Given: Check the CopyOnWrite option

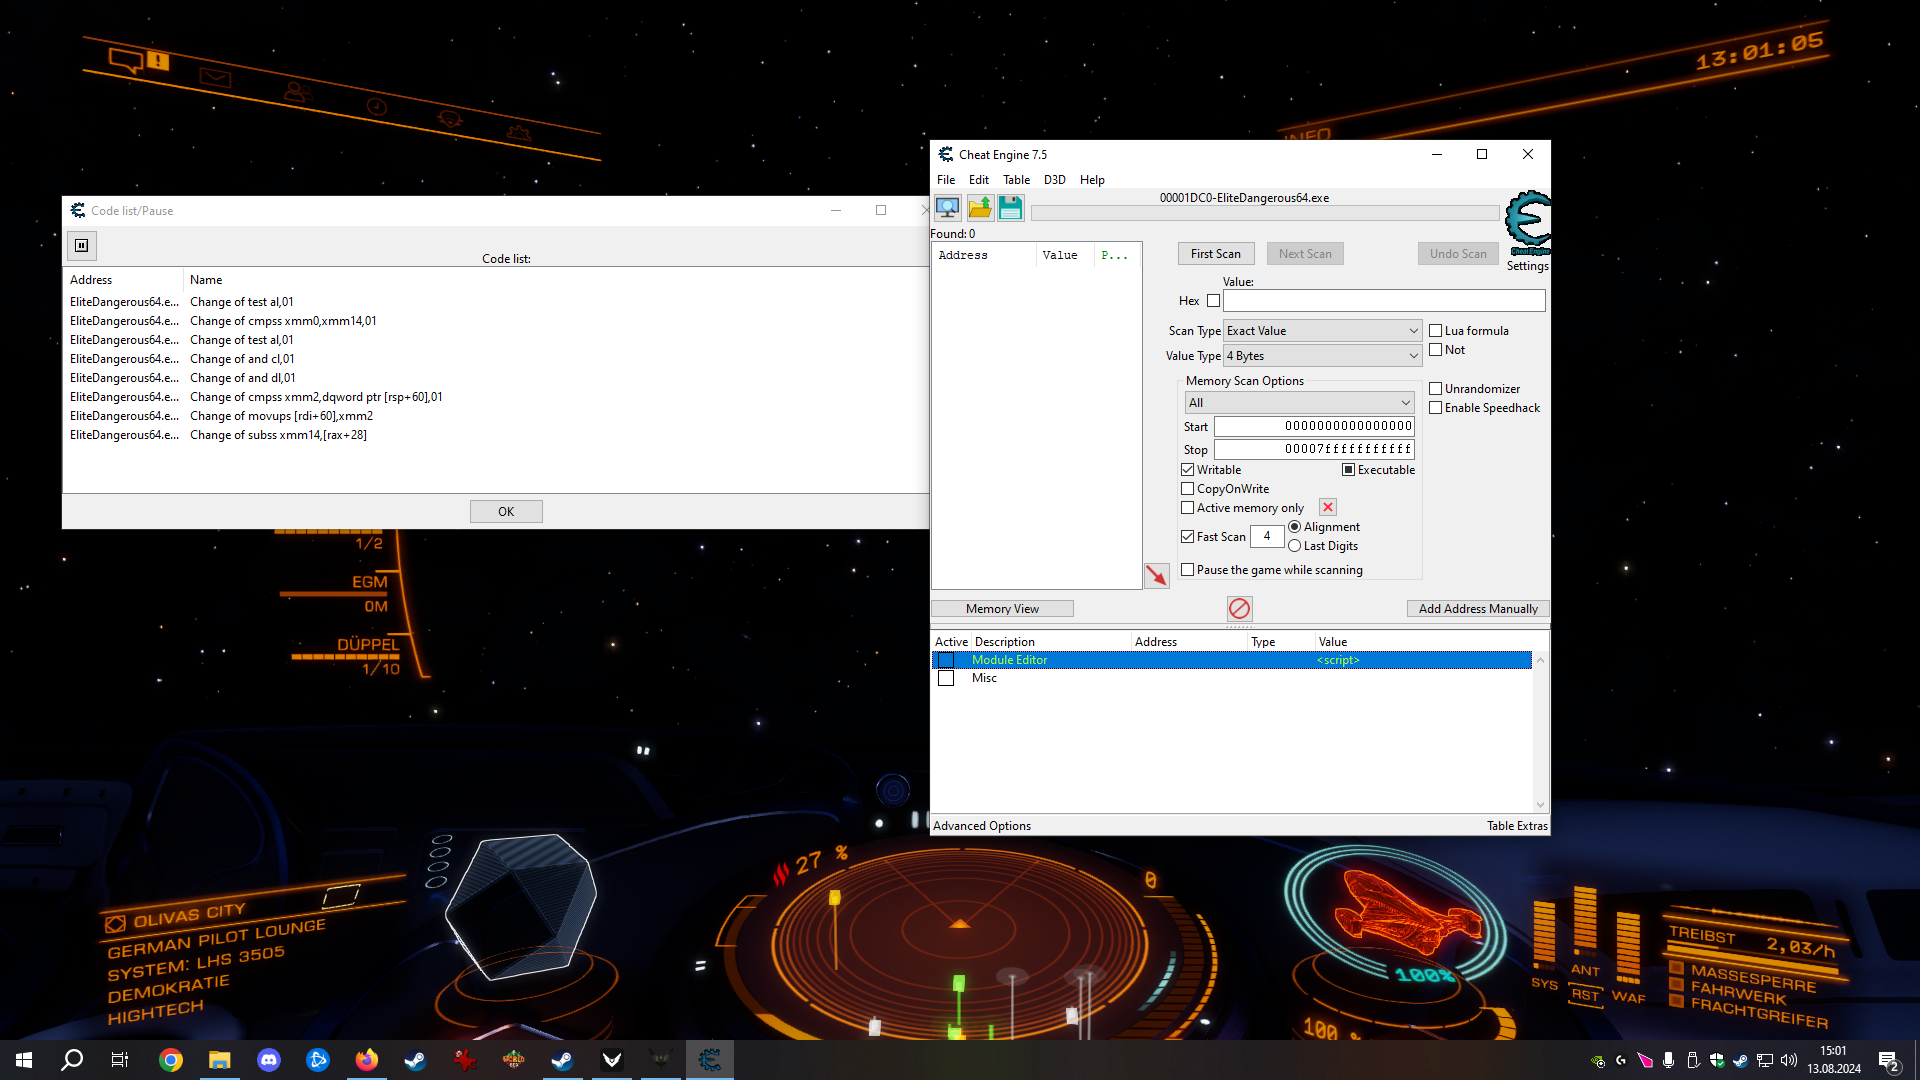Looking at the screenshot, I should point(1188,489).
